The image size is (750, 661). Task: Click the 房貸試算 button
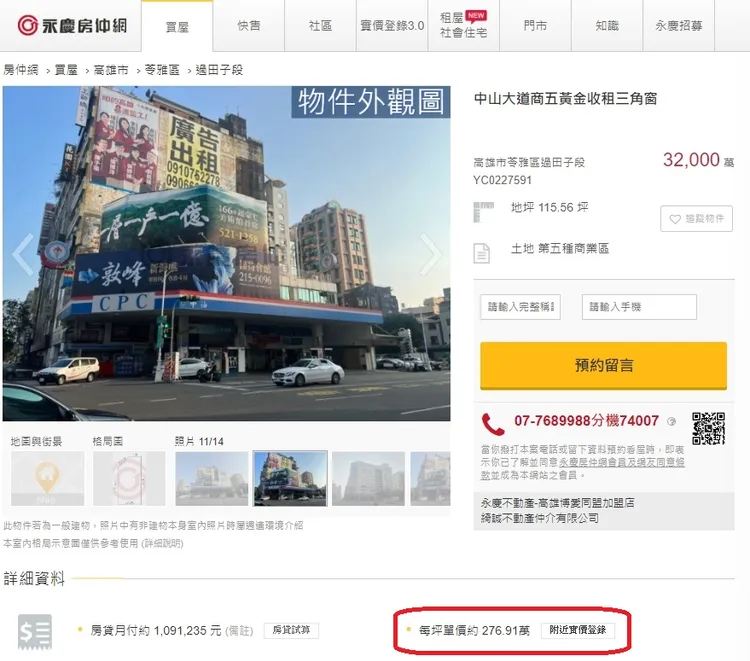point(291,630)
